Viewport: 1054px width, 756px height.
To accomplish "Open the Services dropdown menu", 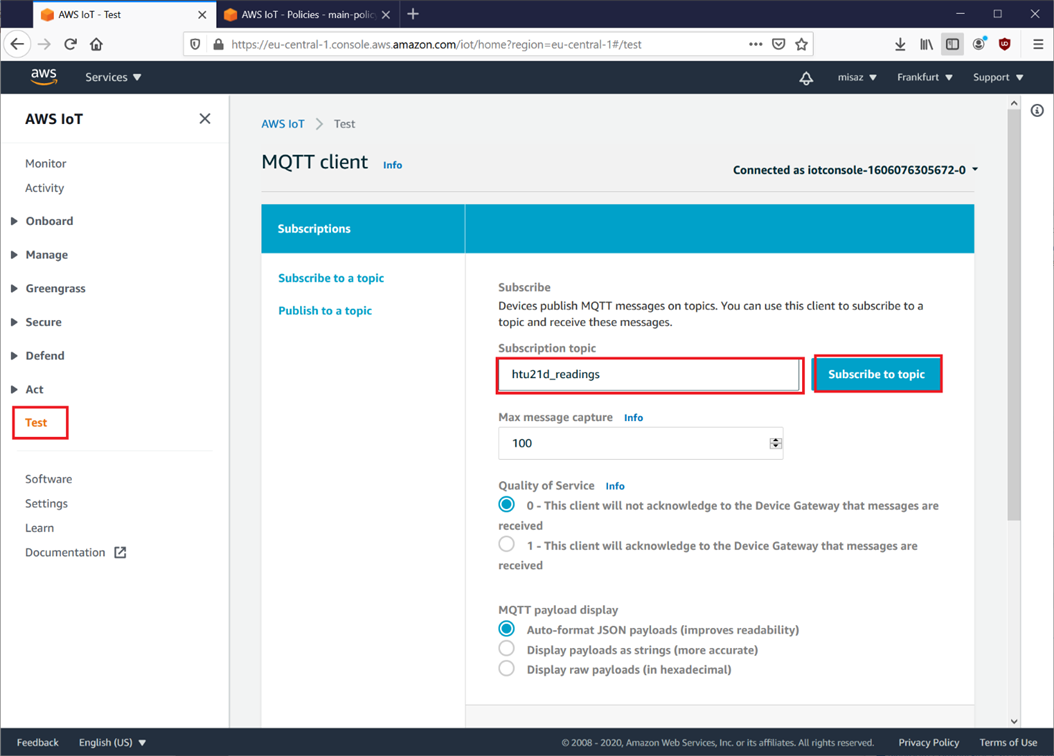I will coord(113,77).
